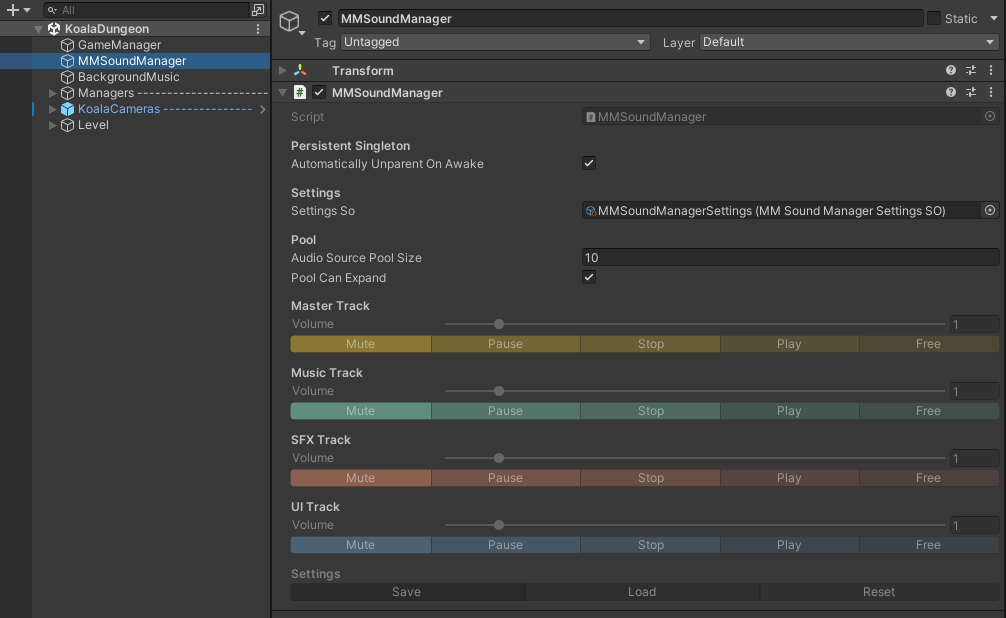This screenshot has width=1006, height=618.
Task: Click the GameObject cube icon in Inspector header
Action: pos(290,21)
